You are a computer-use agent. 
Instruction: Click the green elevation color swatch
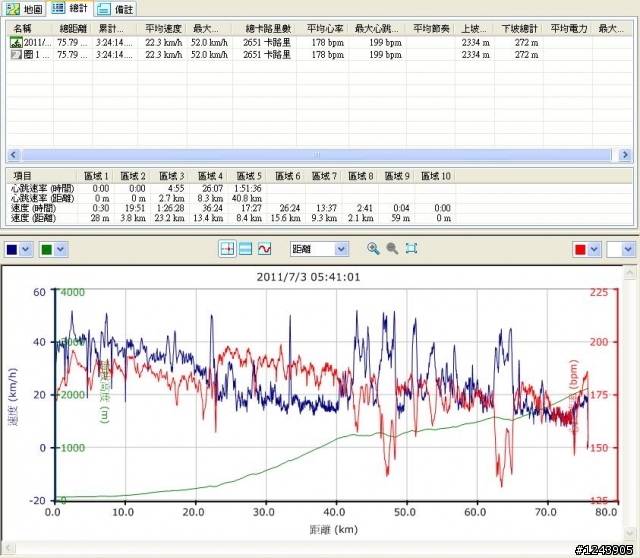click(x=47, y=249)
